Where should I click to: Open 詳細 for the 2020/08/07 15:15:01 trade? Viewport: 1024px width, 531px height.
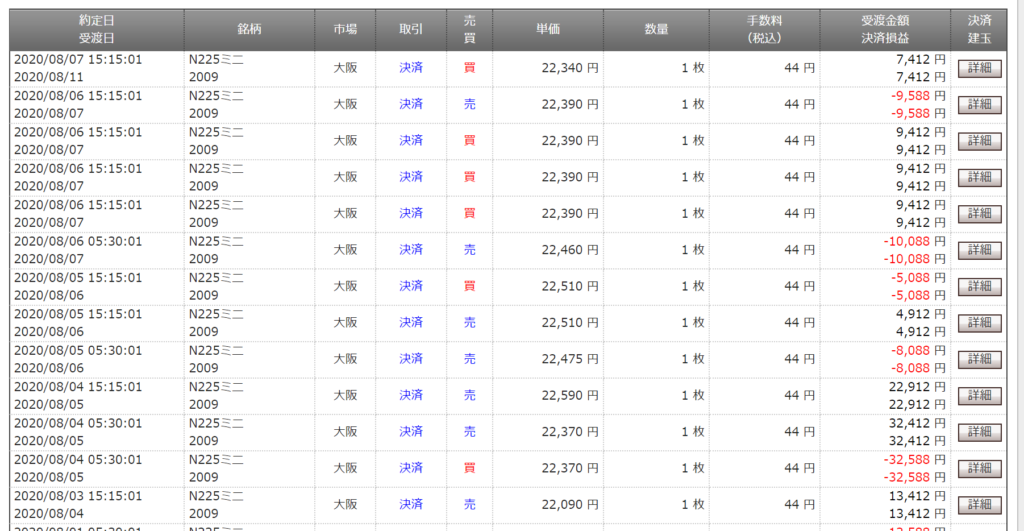point(979,68)
